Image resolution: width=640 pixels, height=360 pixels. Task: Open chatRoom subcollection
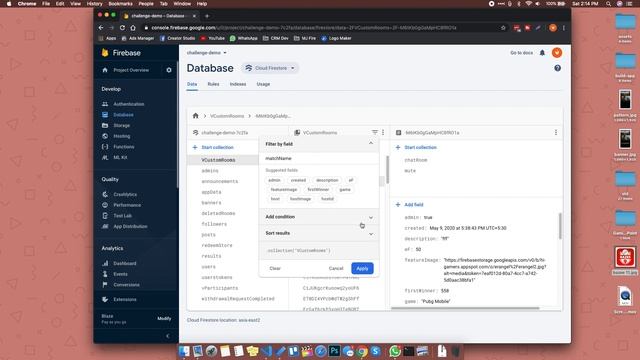(416, 160)
